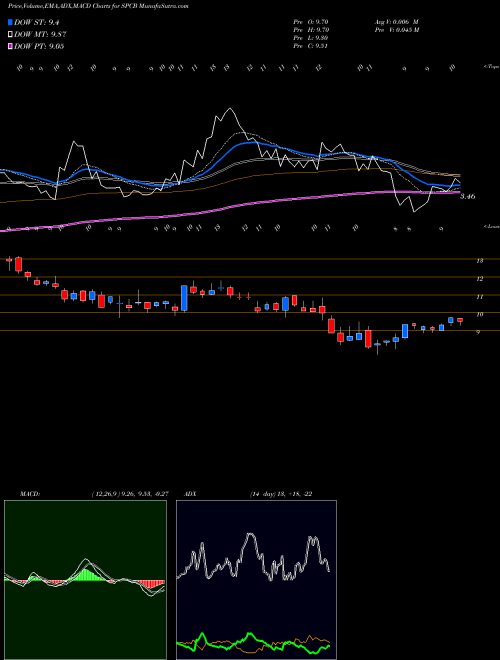The width and height of the screenshot is (500, 660).
Task: Select the 'DOW ST: 9.4' legend label
Action: [x=35, y=22]
